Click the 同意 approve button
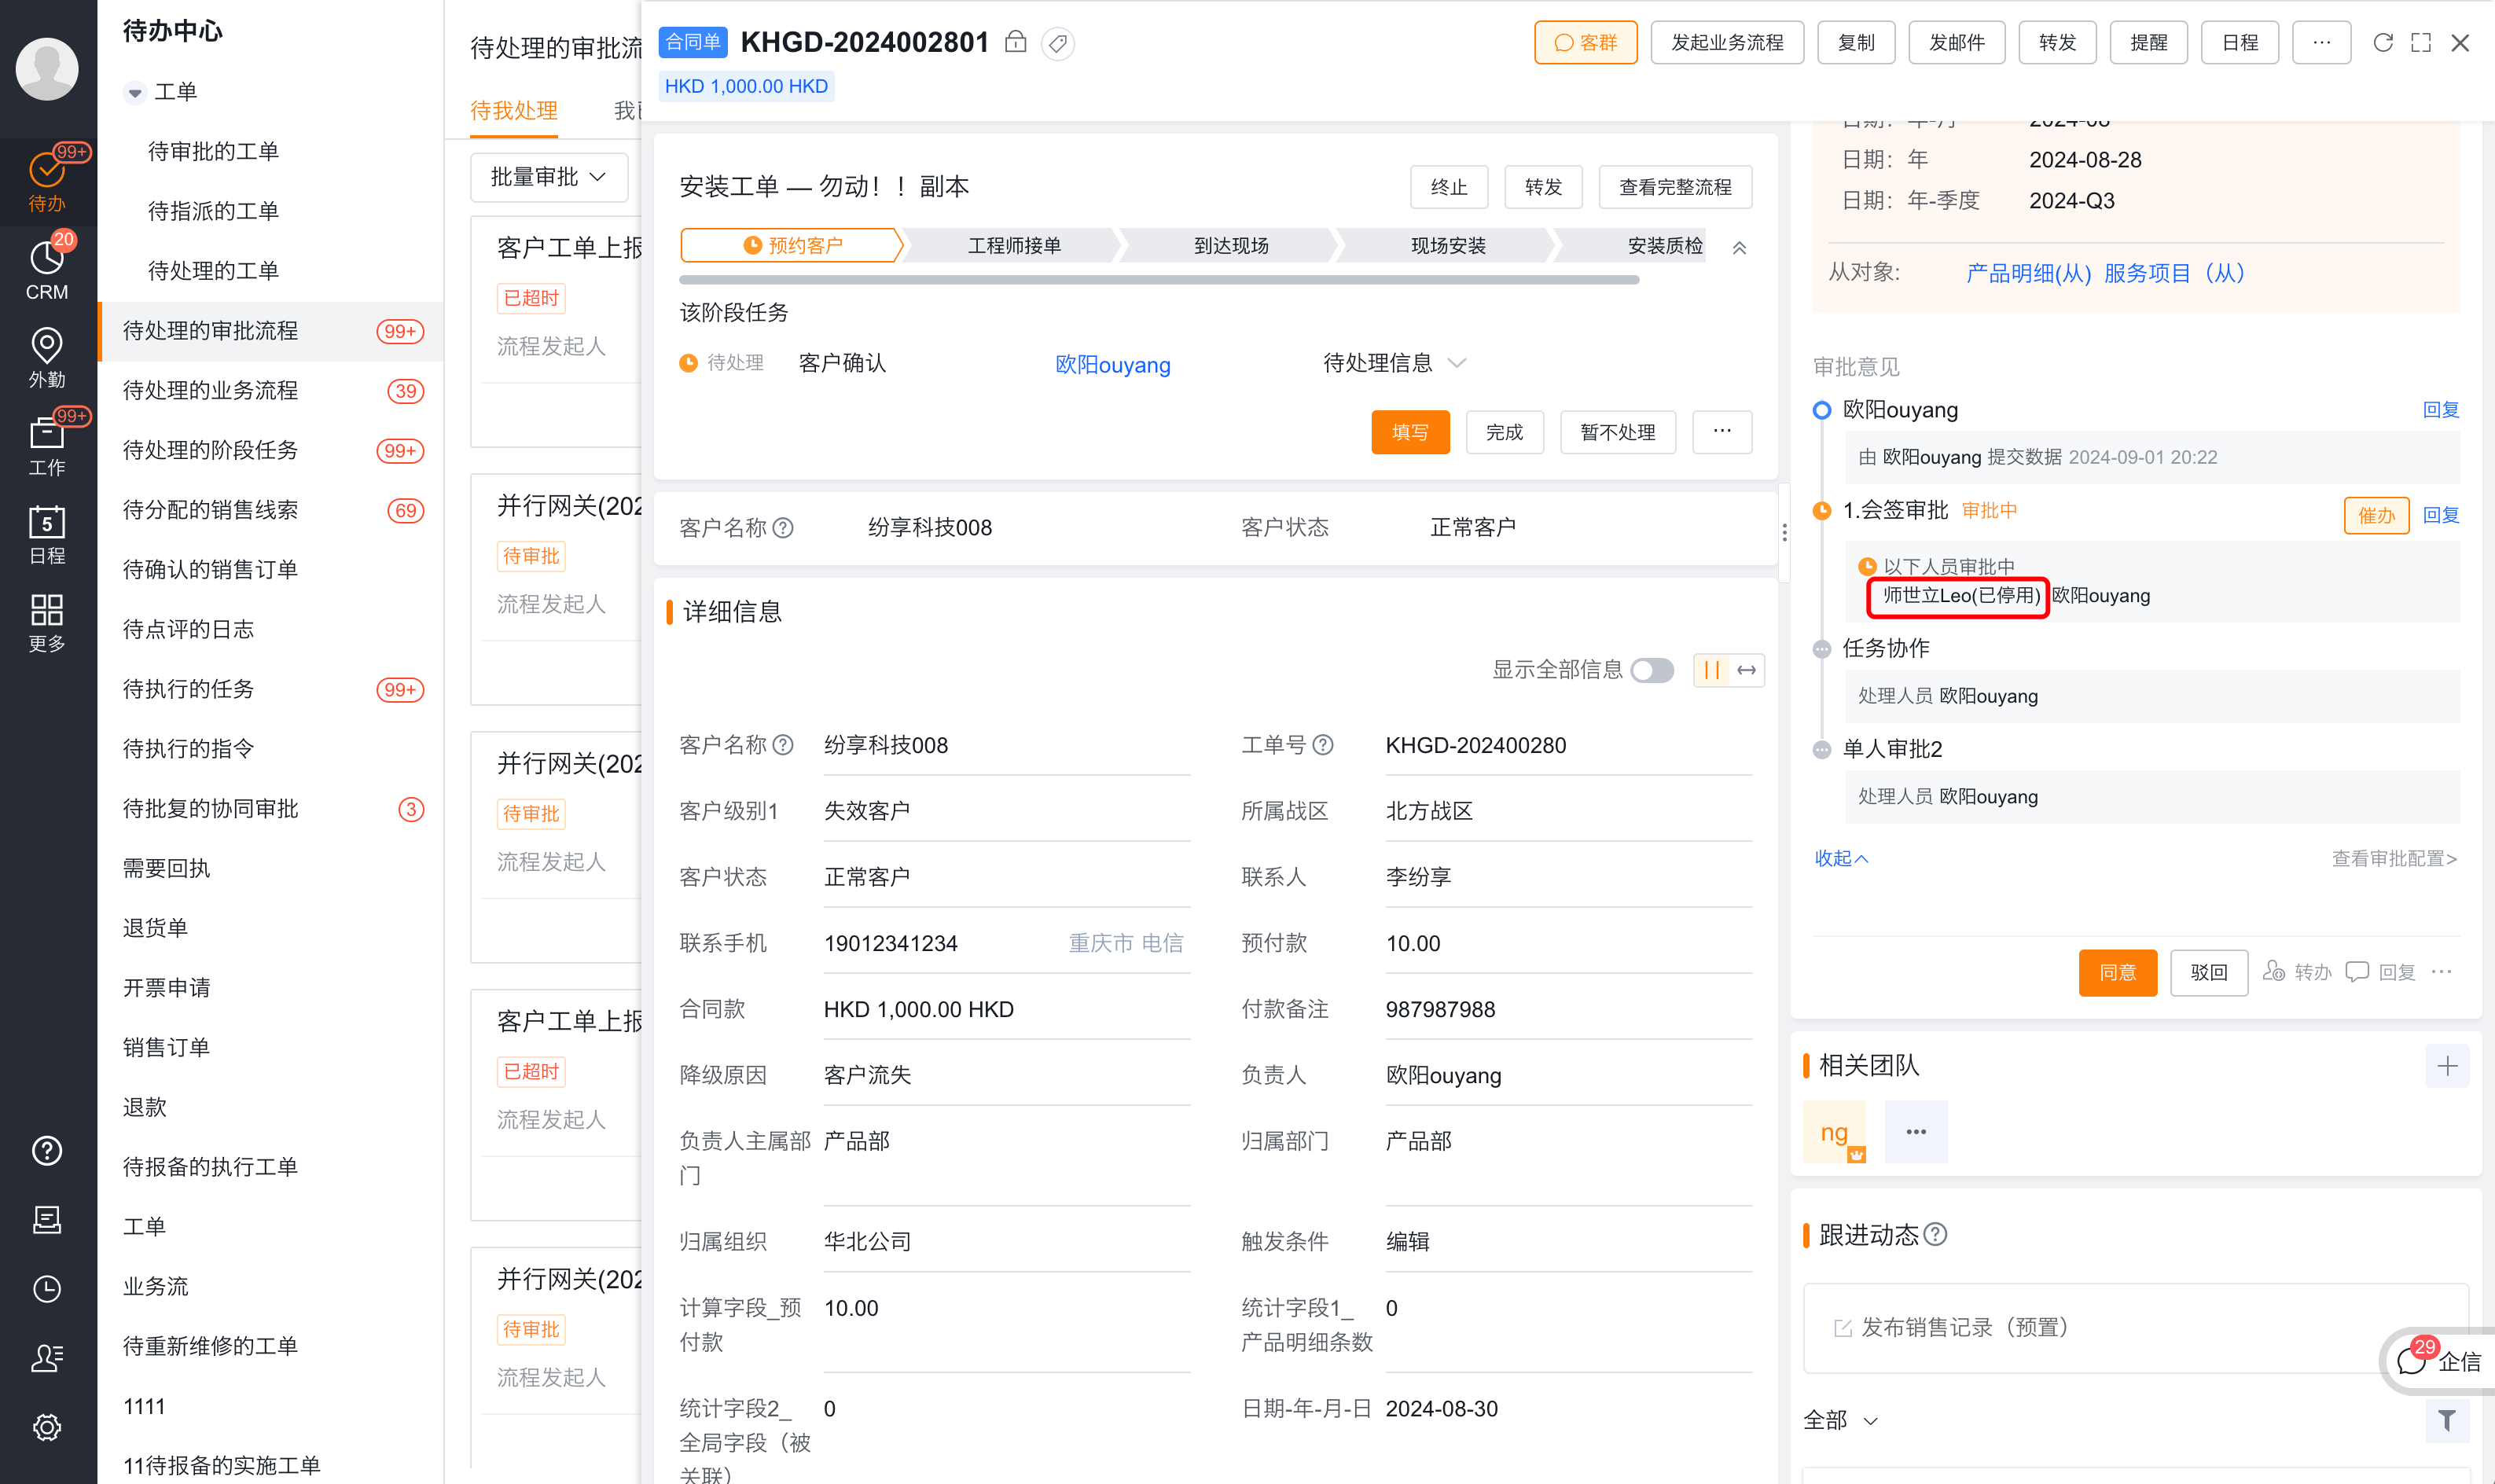2495x1484 pixels. (2117, 973)
